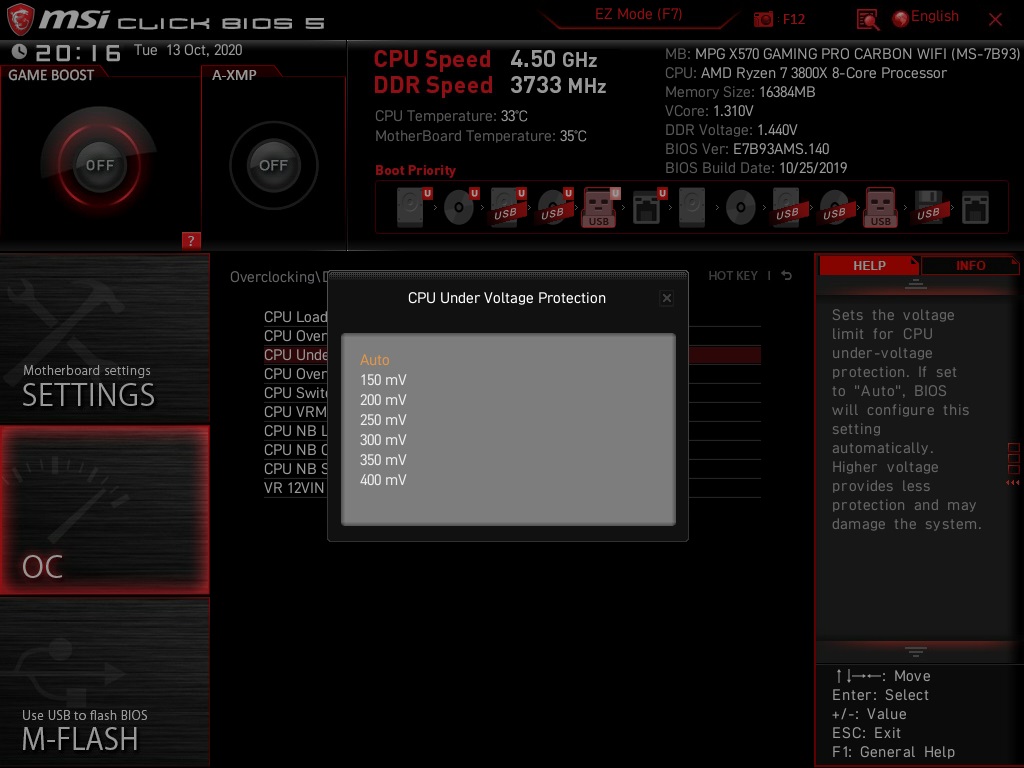1024x768 pixels.
Task: Choose 250 mV option
Action: (x=383, y=420)
